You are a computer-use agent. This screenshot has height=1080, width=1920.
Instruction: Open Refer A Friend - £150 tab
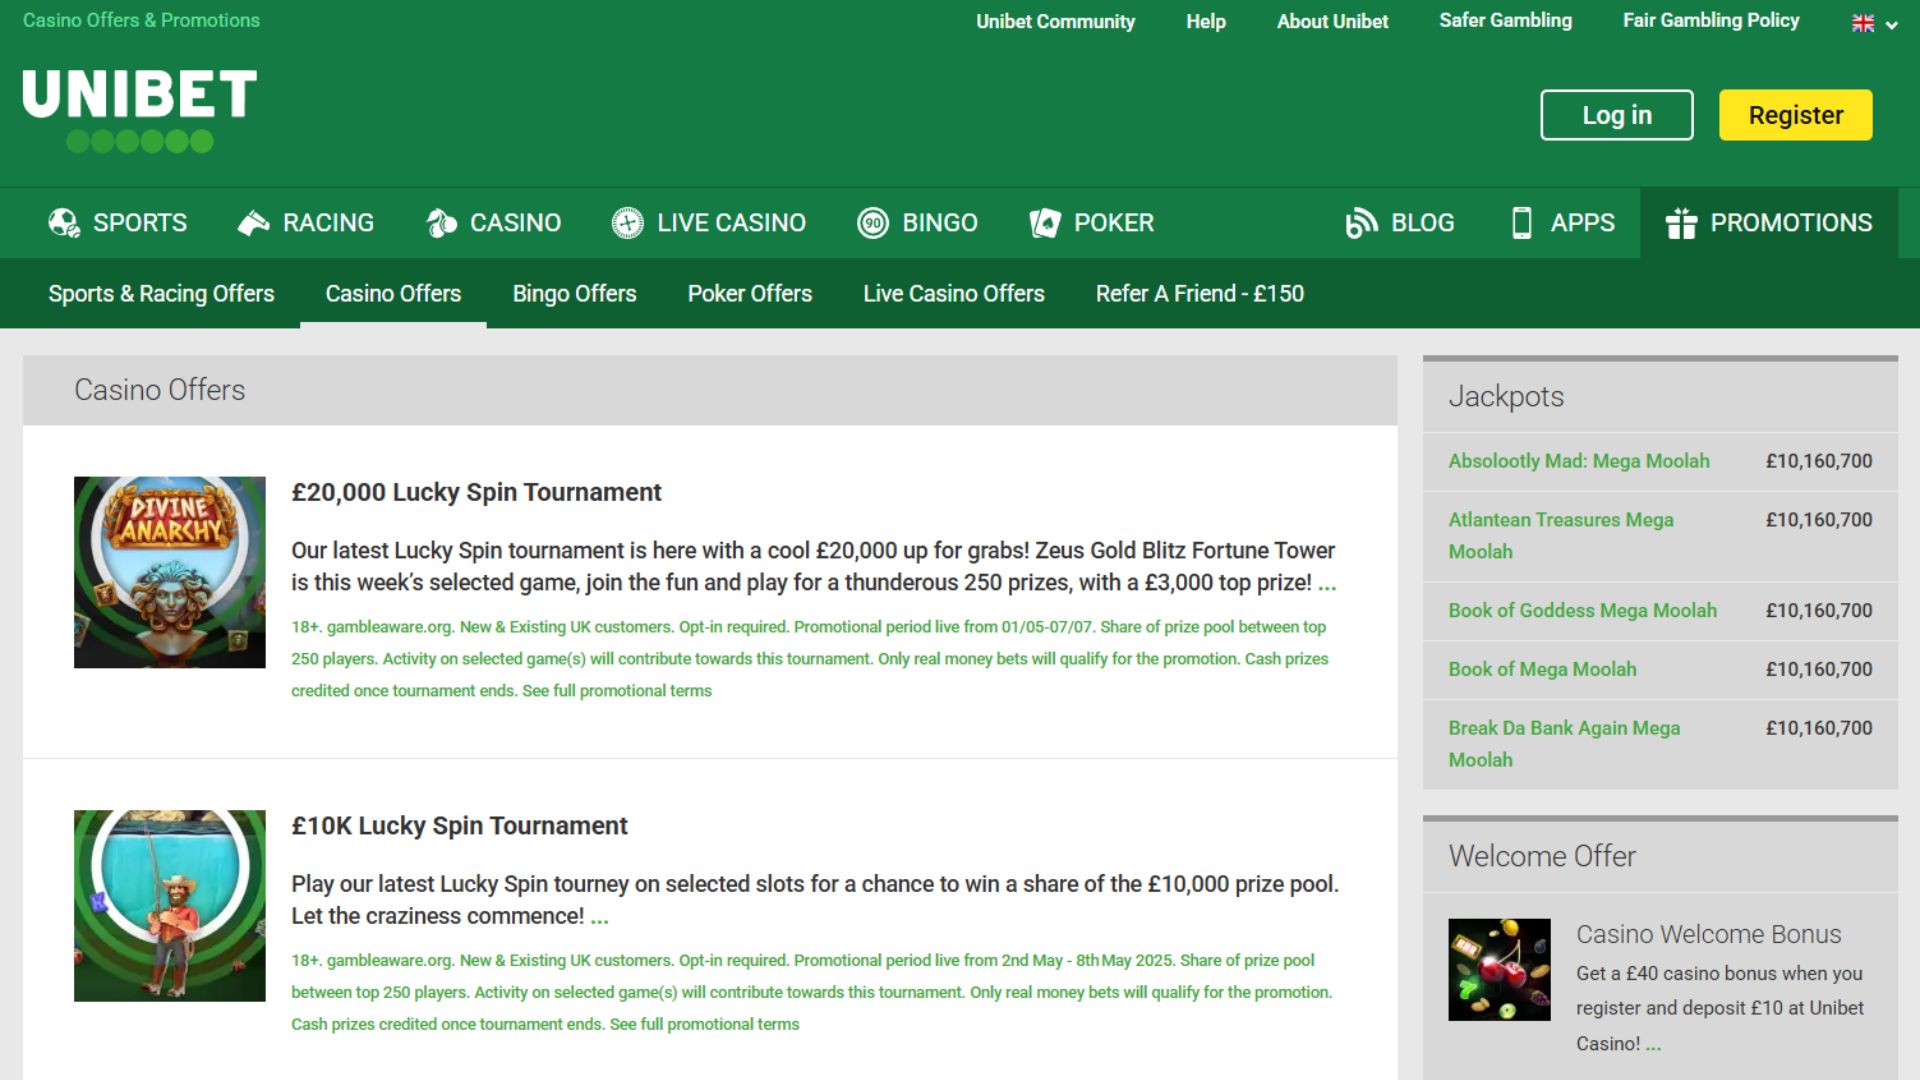[x=1200, y=293]
